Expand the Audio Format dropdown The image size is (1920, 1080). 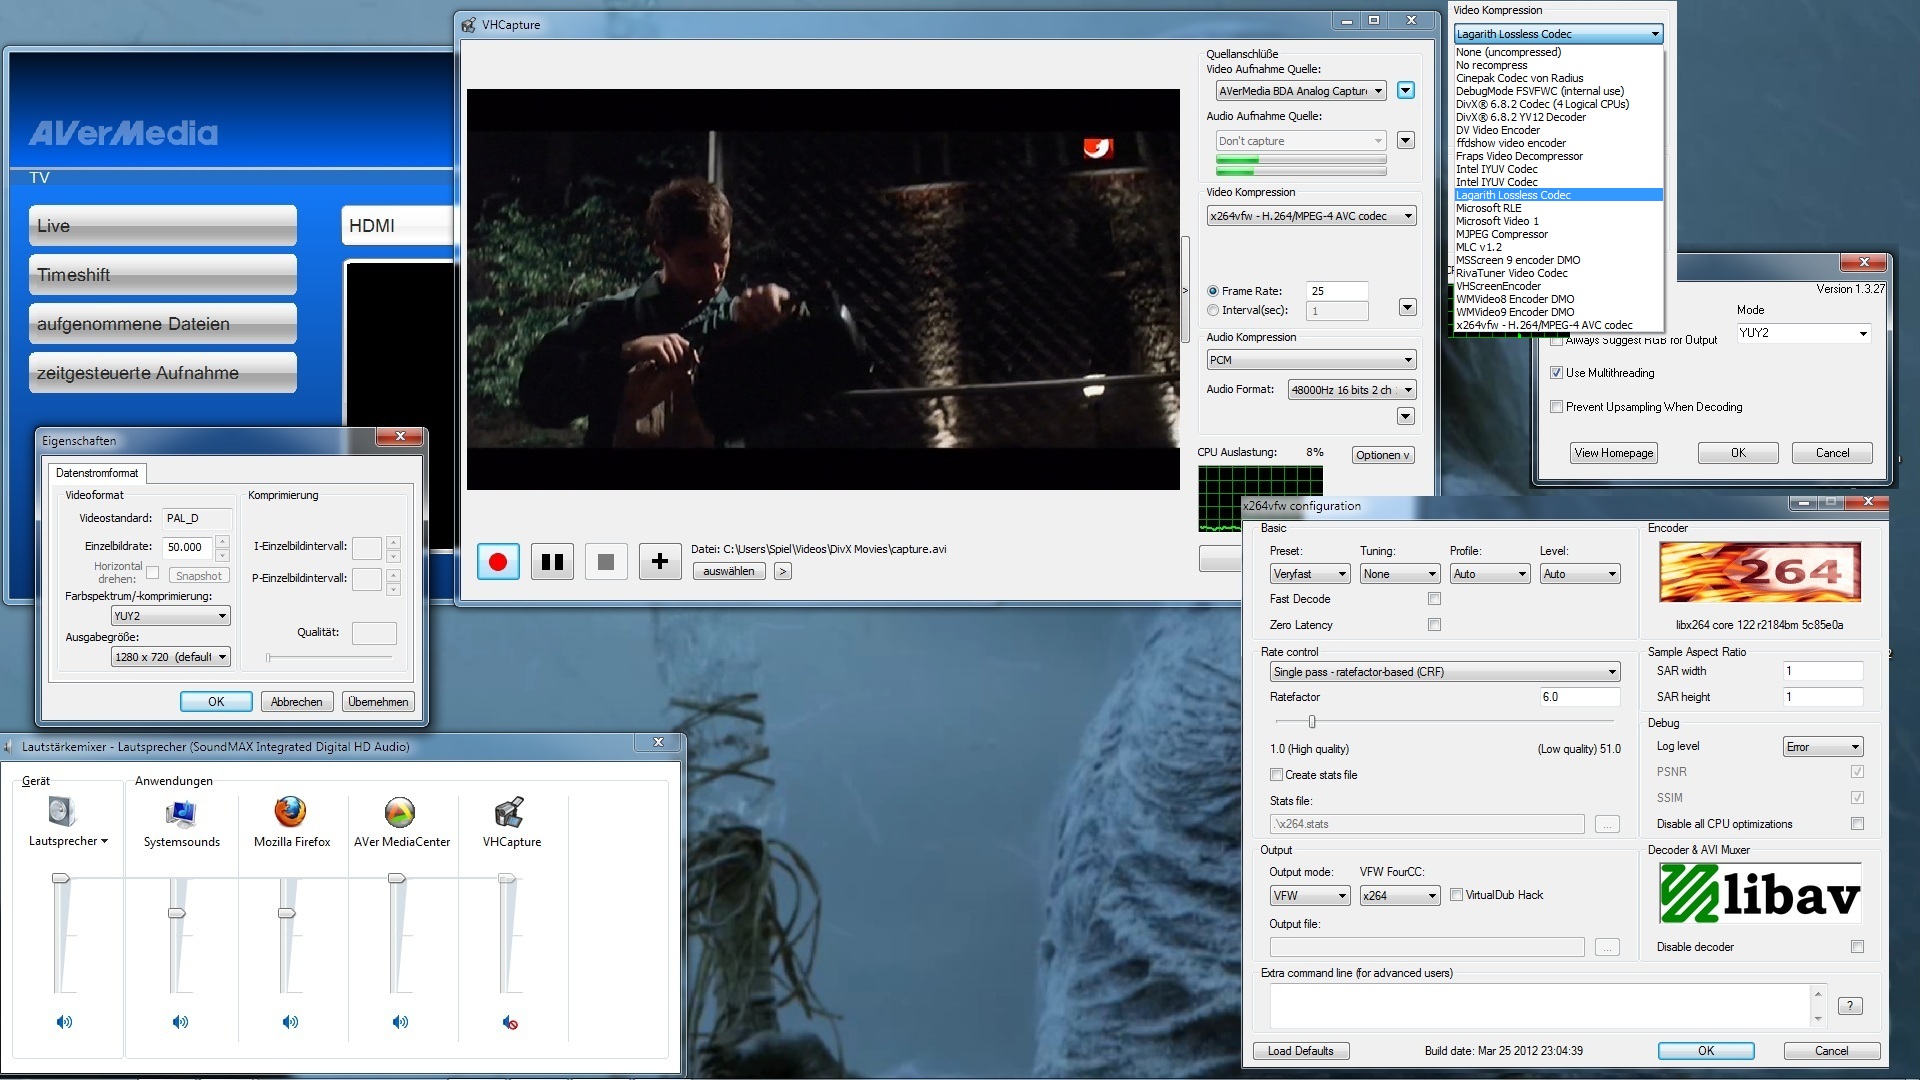1352,390
